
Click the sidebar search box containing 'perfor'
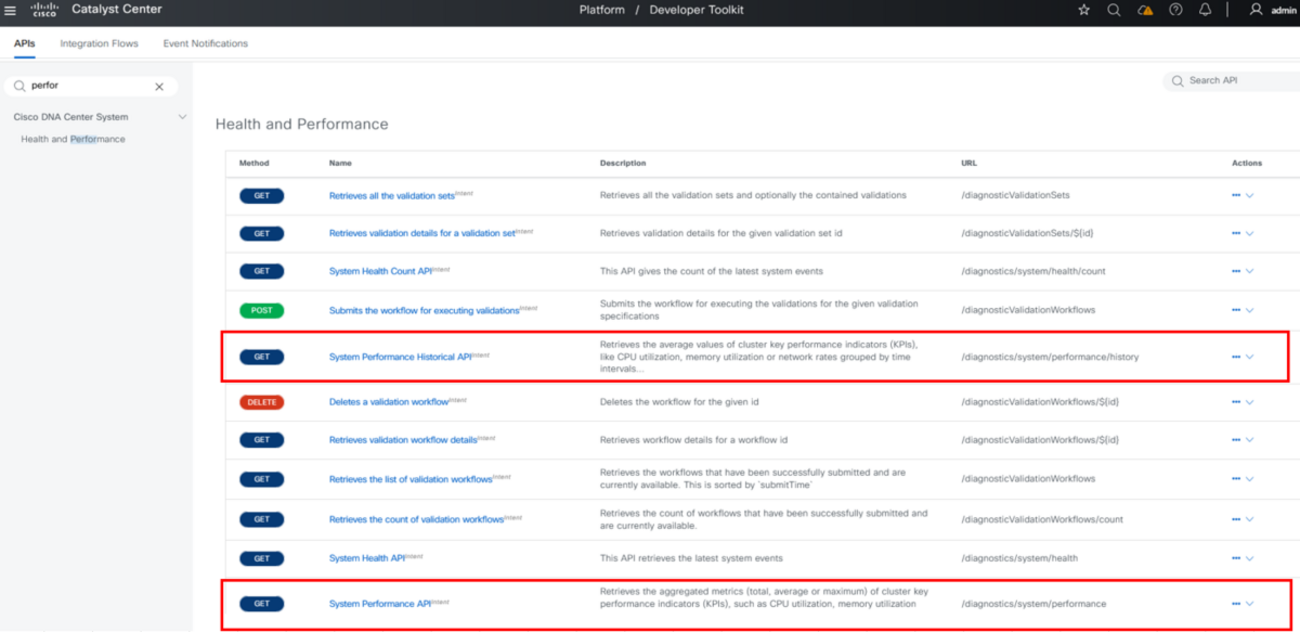point(91,87)
